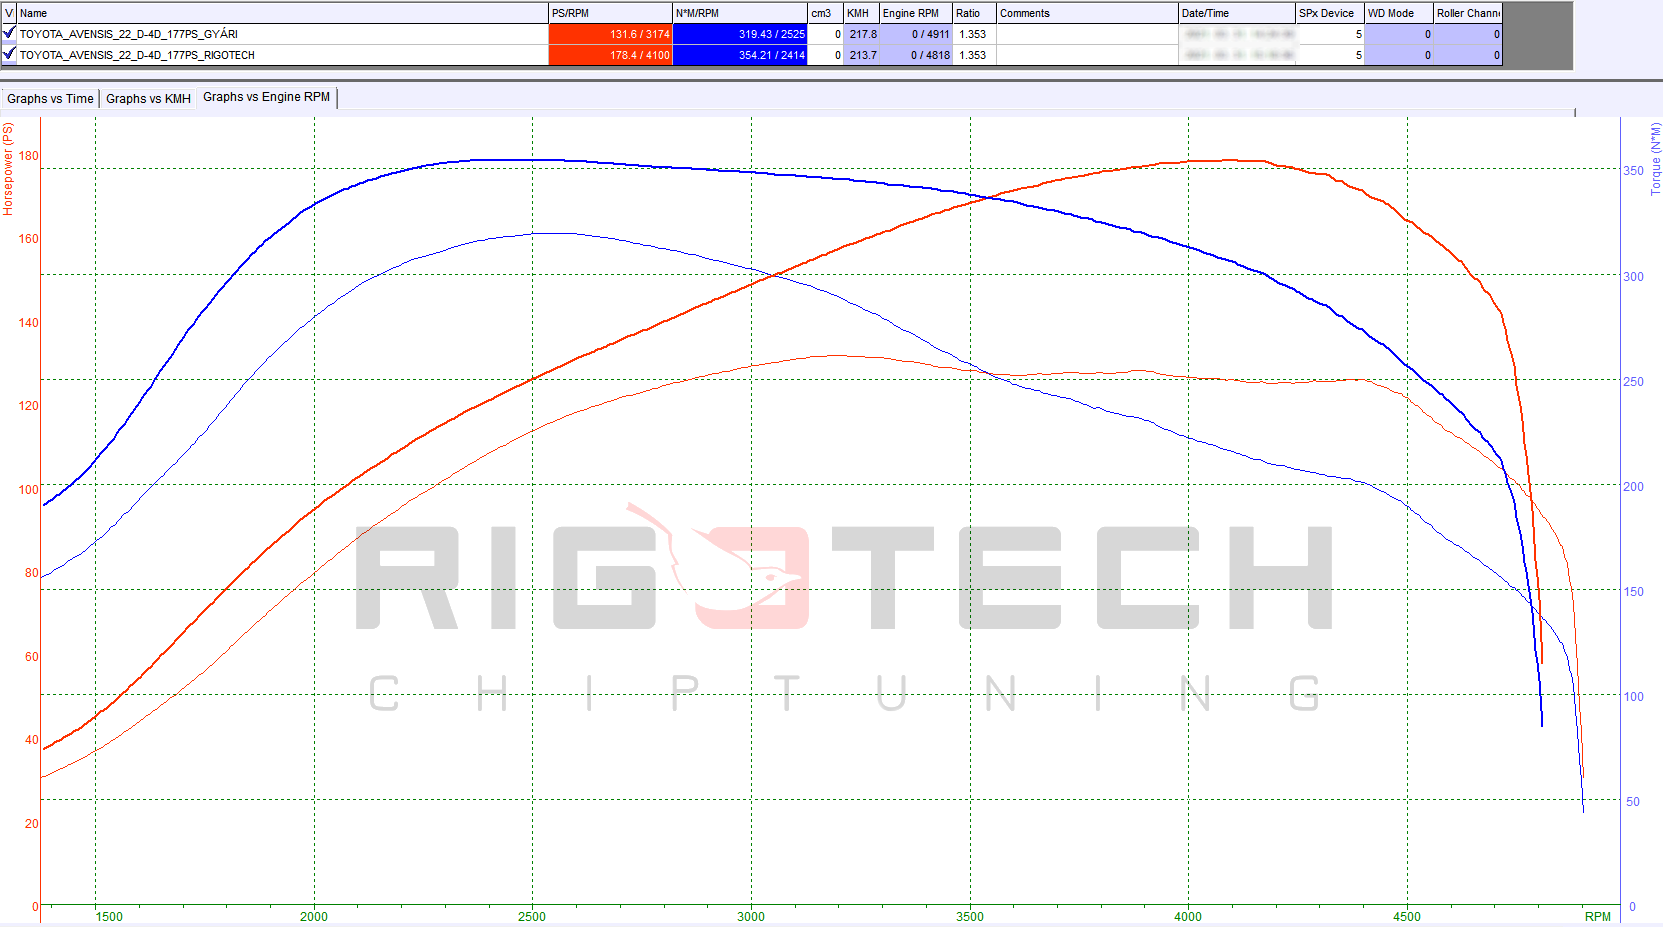Click red power cell 178.4 / 4100
The height and width of the screenshot is (927, 1667).
610,55
